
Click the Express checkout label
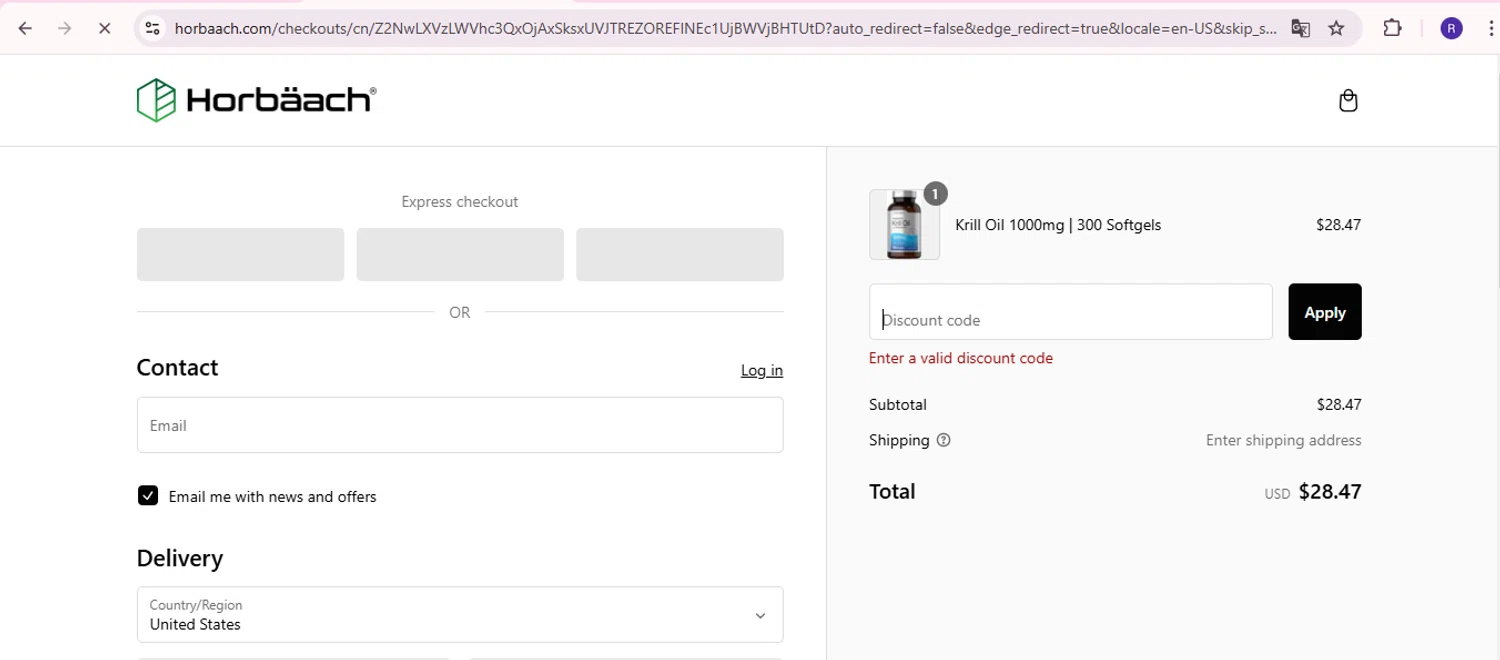460,202
